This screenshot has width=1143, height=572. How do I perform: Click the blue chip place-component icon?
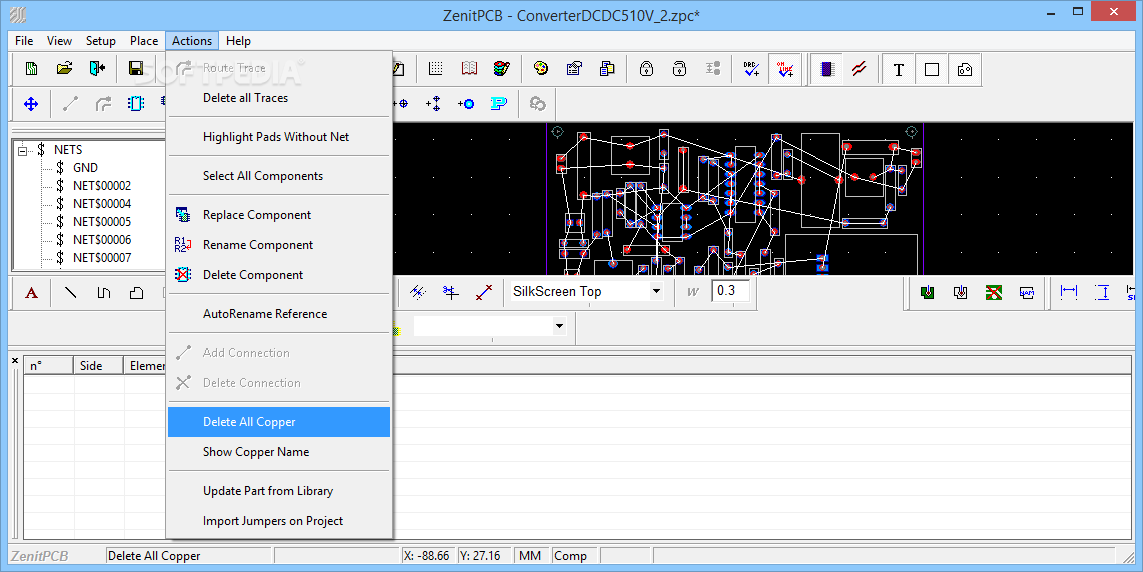point(136,104)
